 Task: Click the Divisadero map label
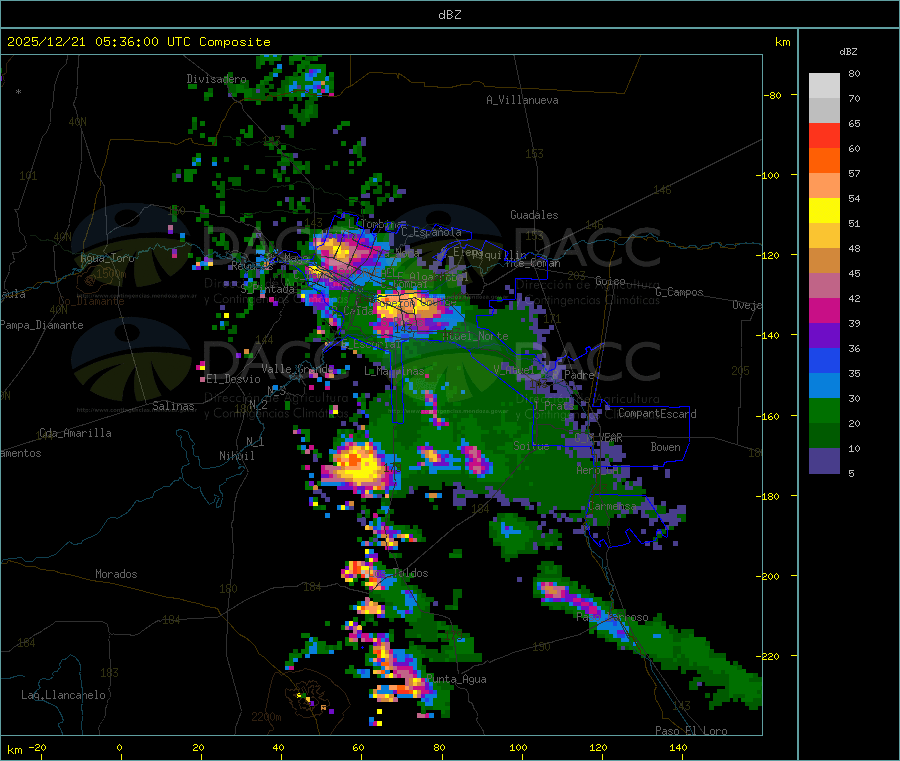(216, 79)
